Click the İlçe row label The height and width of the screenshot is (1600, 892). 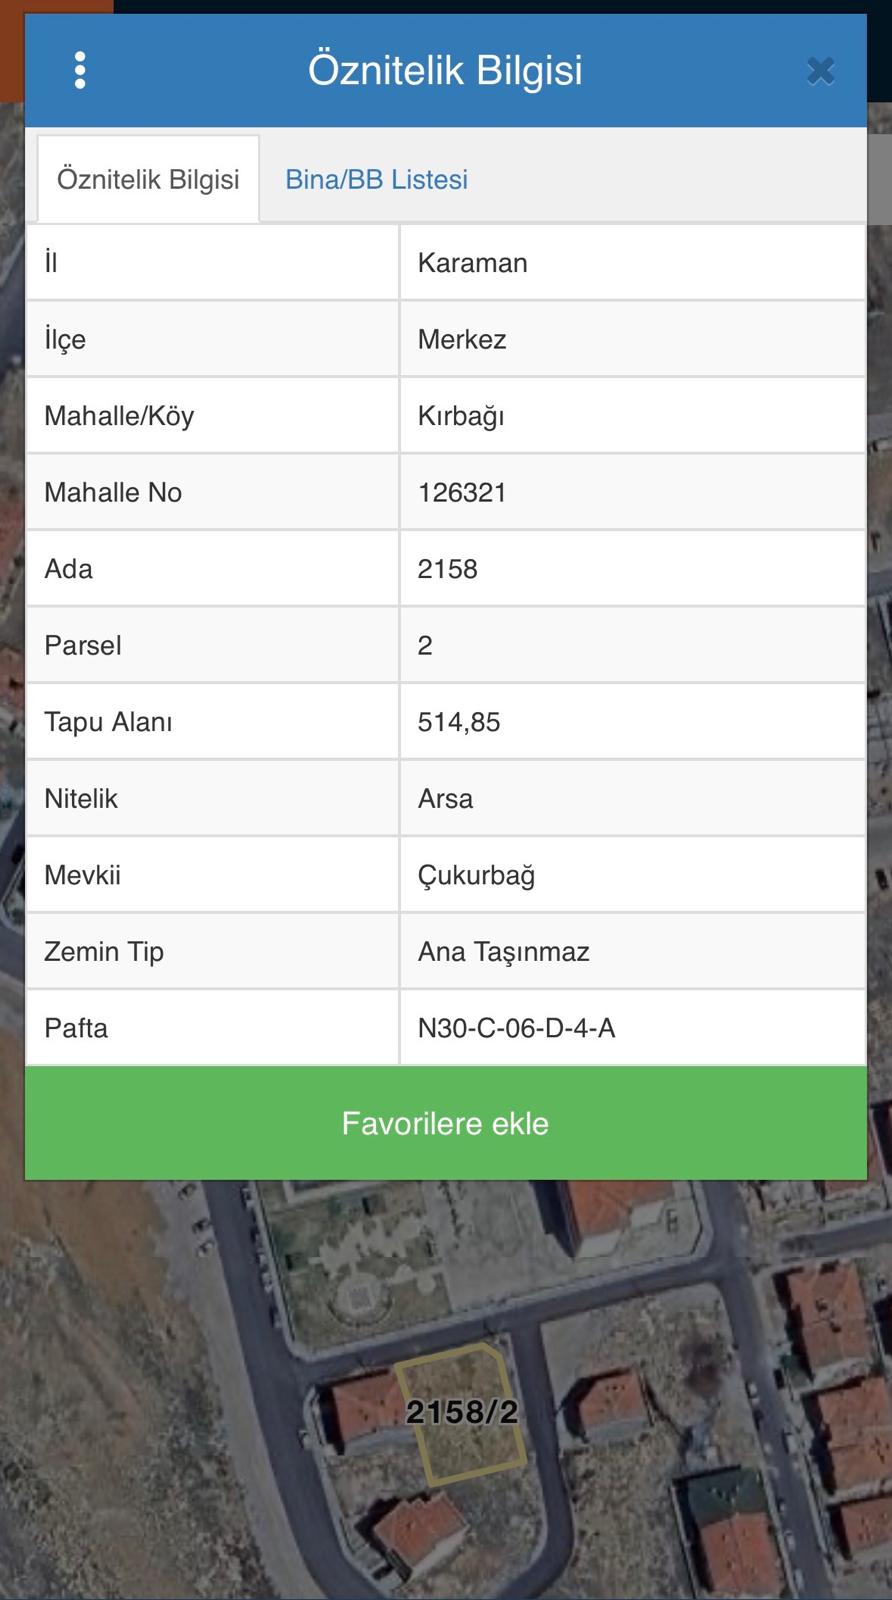tap(65, 340)
